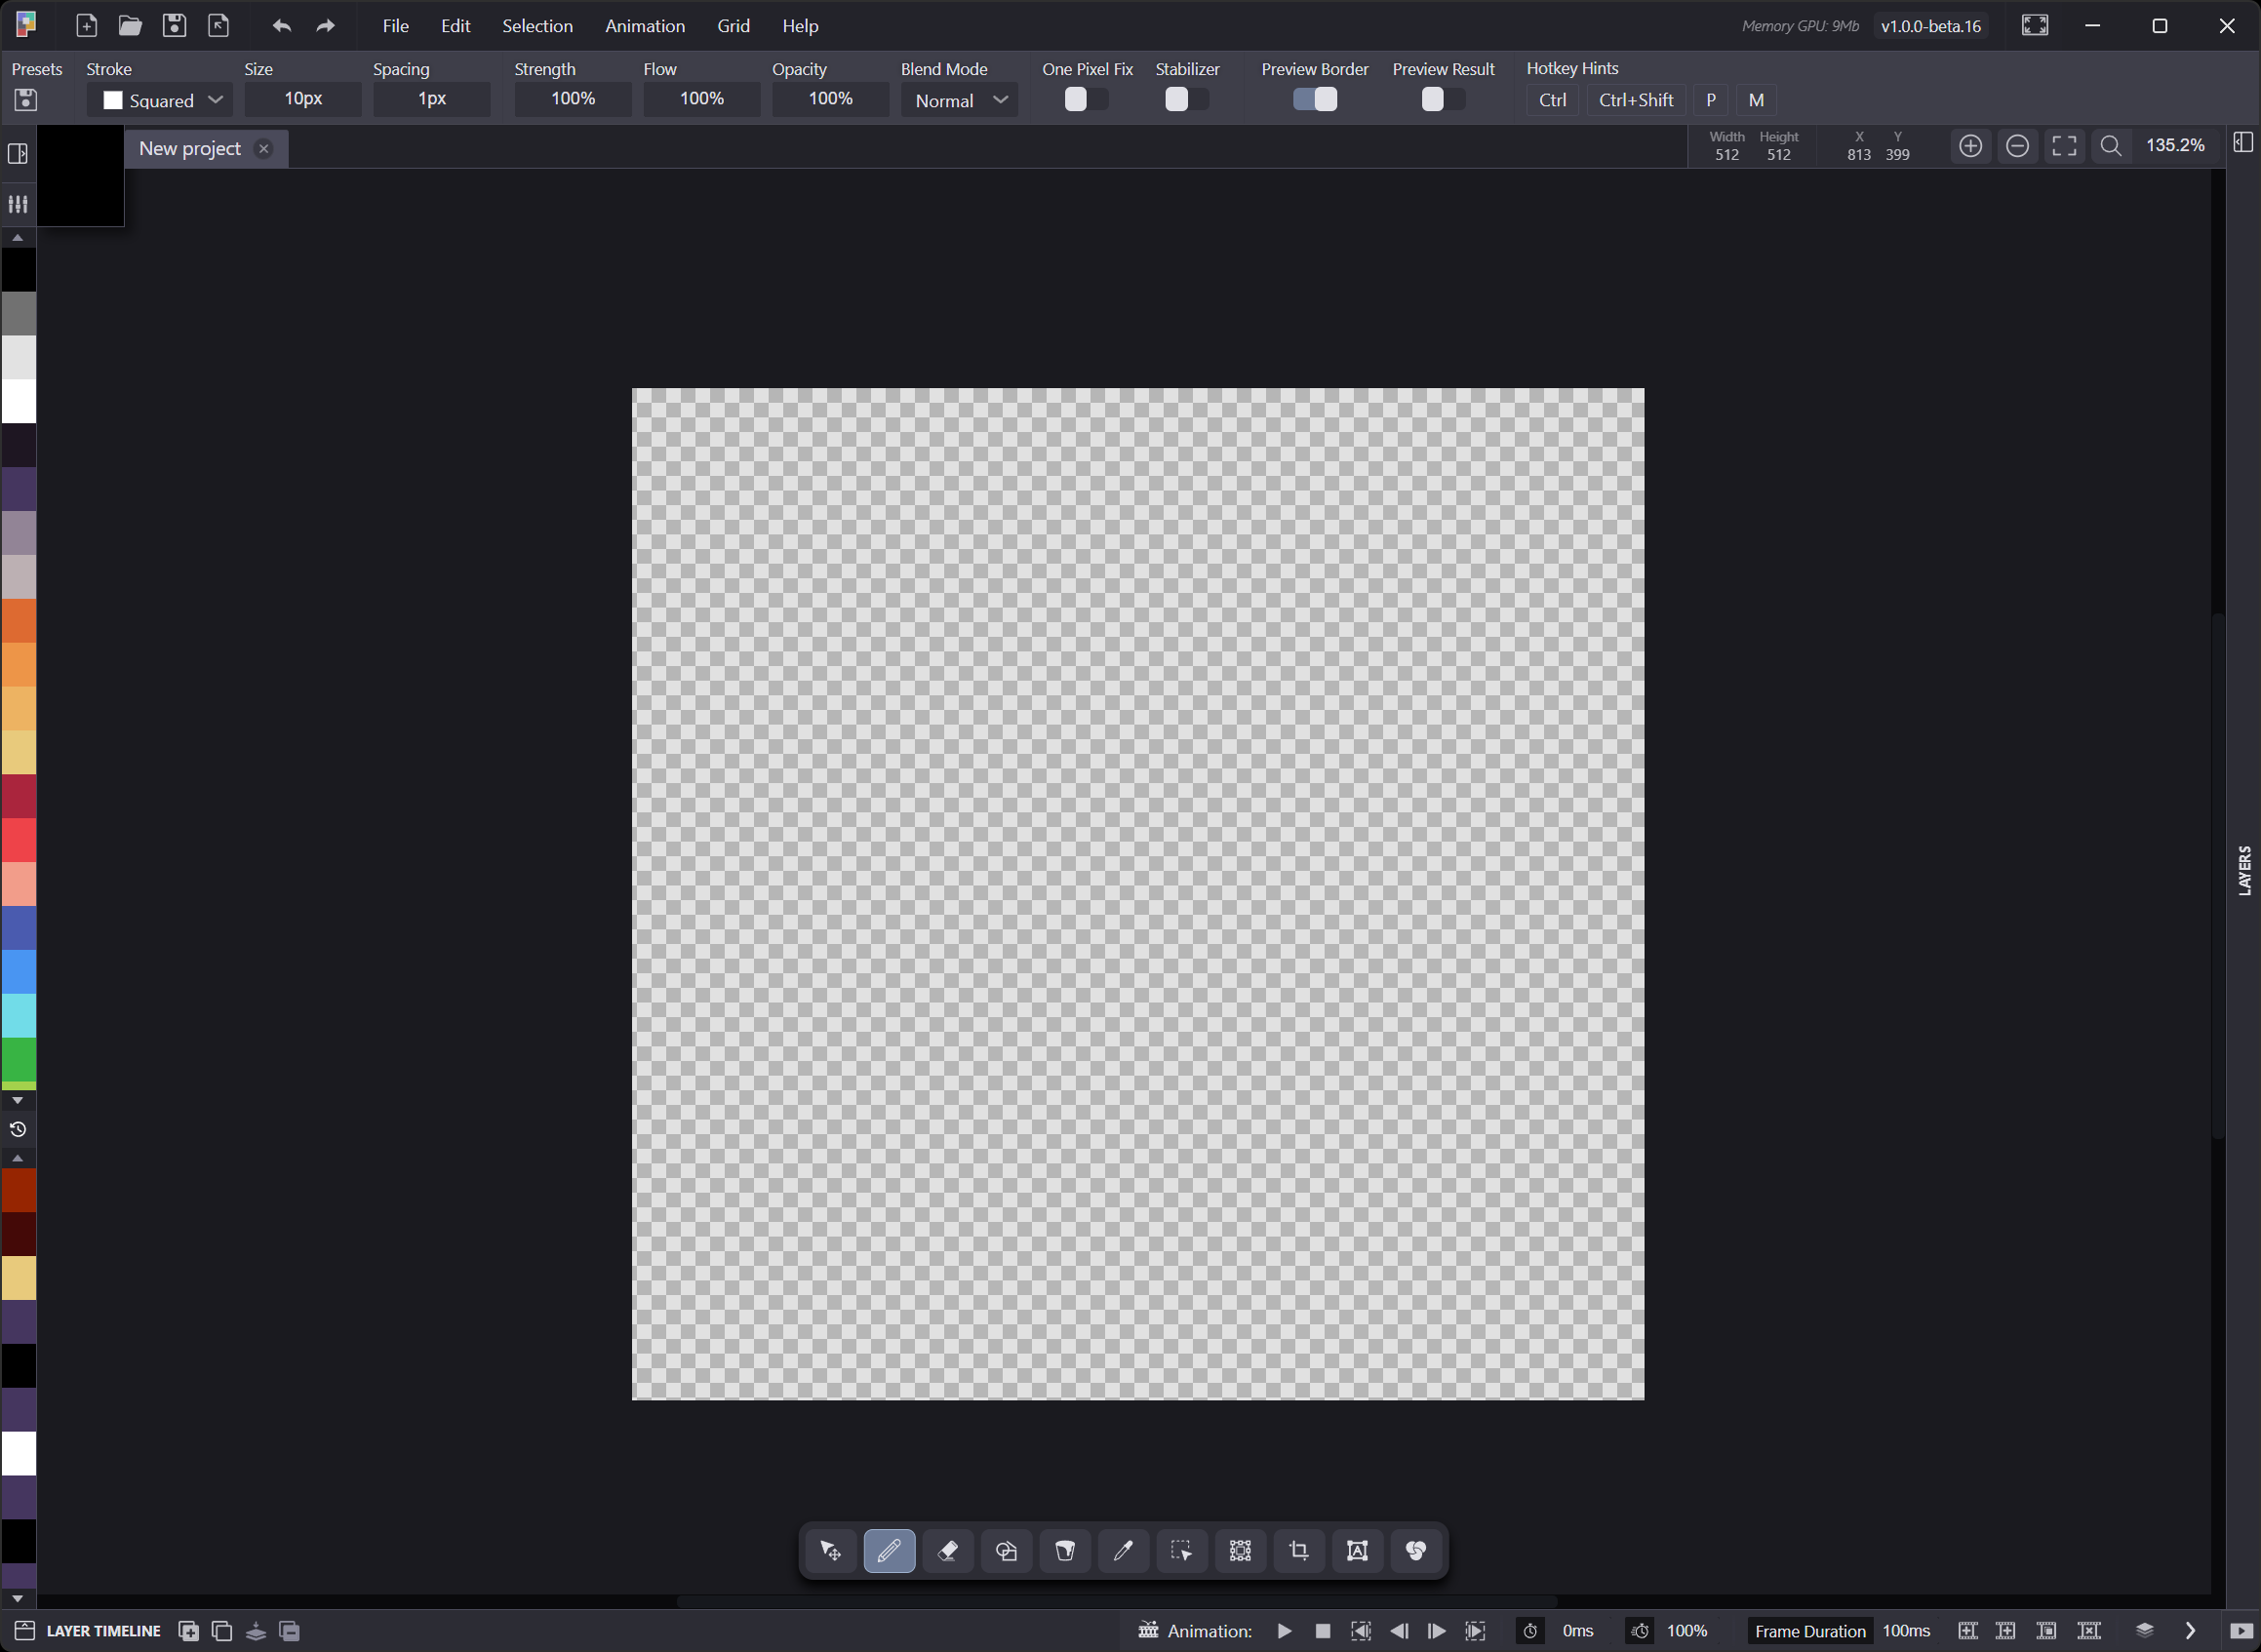Add new layer in Layer Timeline
The image size is (2261, 1652).
pos(188,1631)
